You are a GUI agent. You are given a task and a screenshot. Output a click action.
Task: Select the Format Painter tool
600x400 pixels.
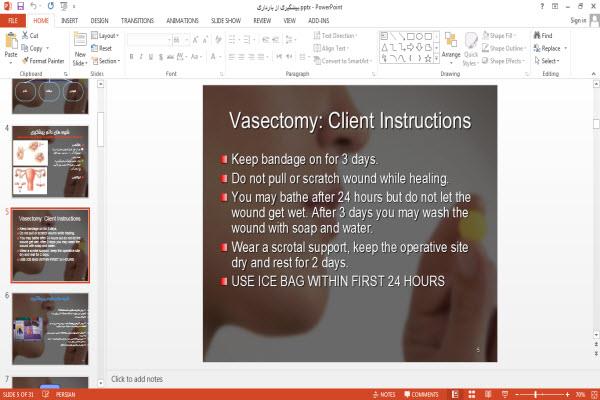click(43, 61)
